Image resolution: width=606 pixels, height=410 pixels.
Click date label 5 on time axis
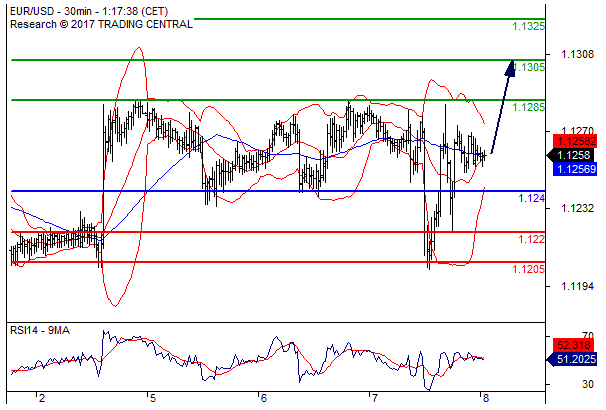pos(153,398)
